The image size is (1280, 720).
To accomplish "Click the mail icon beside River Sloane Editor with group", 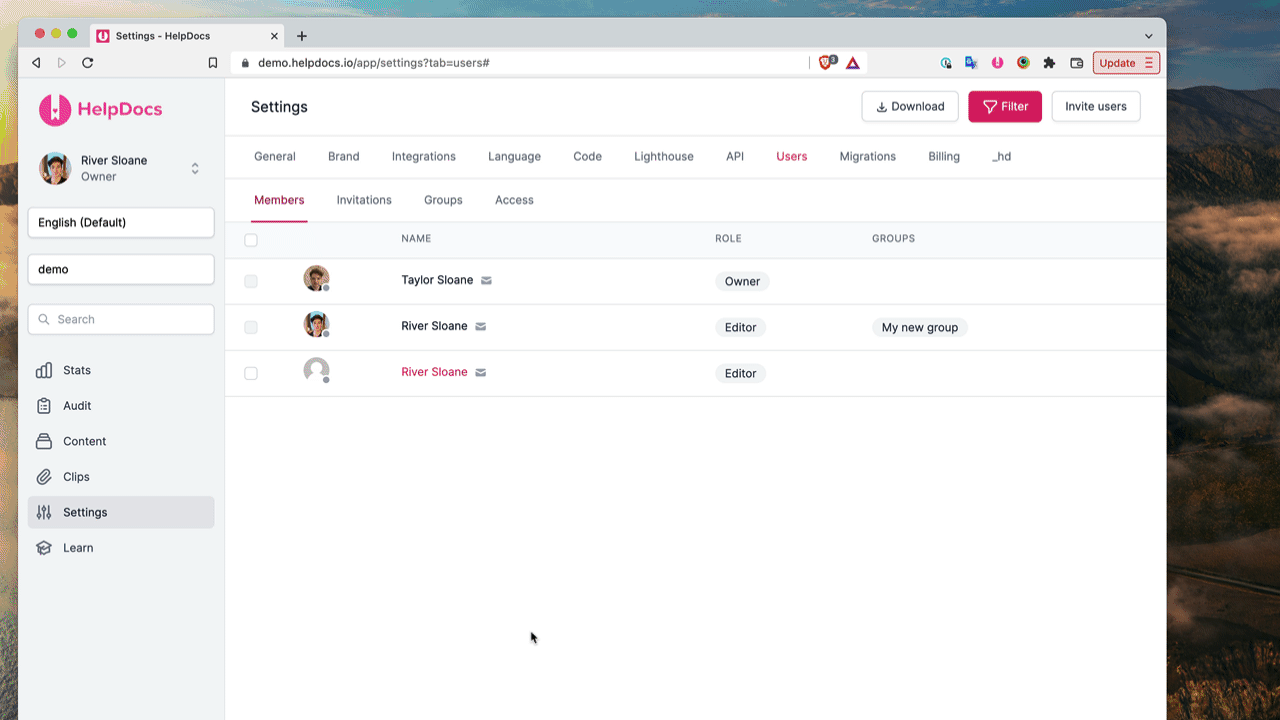I will tap(480, 327).
